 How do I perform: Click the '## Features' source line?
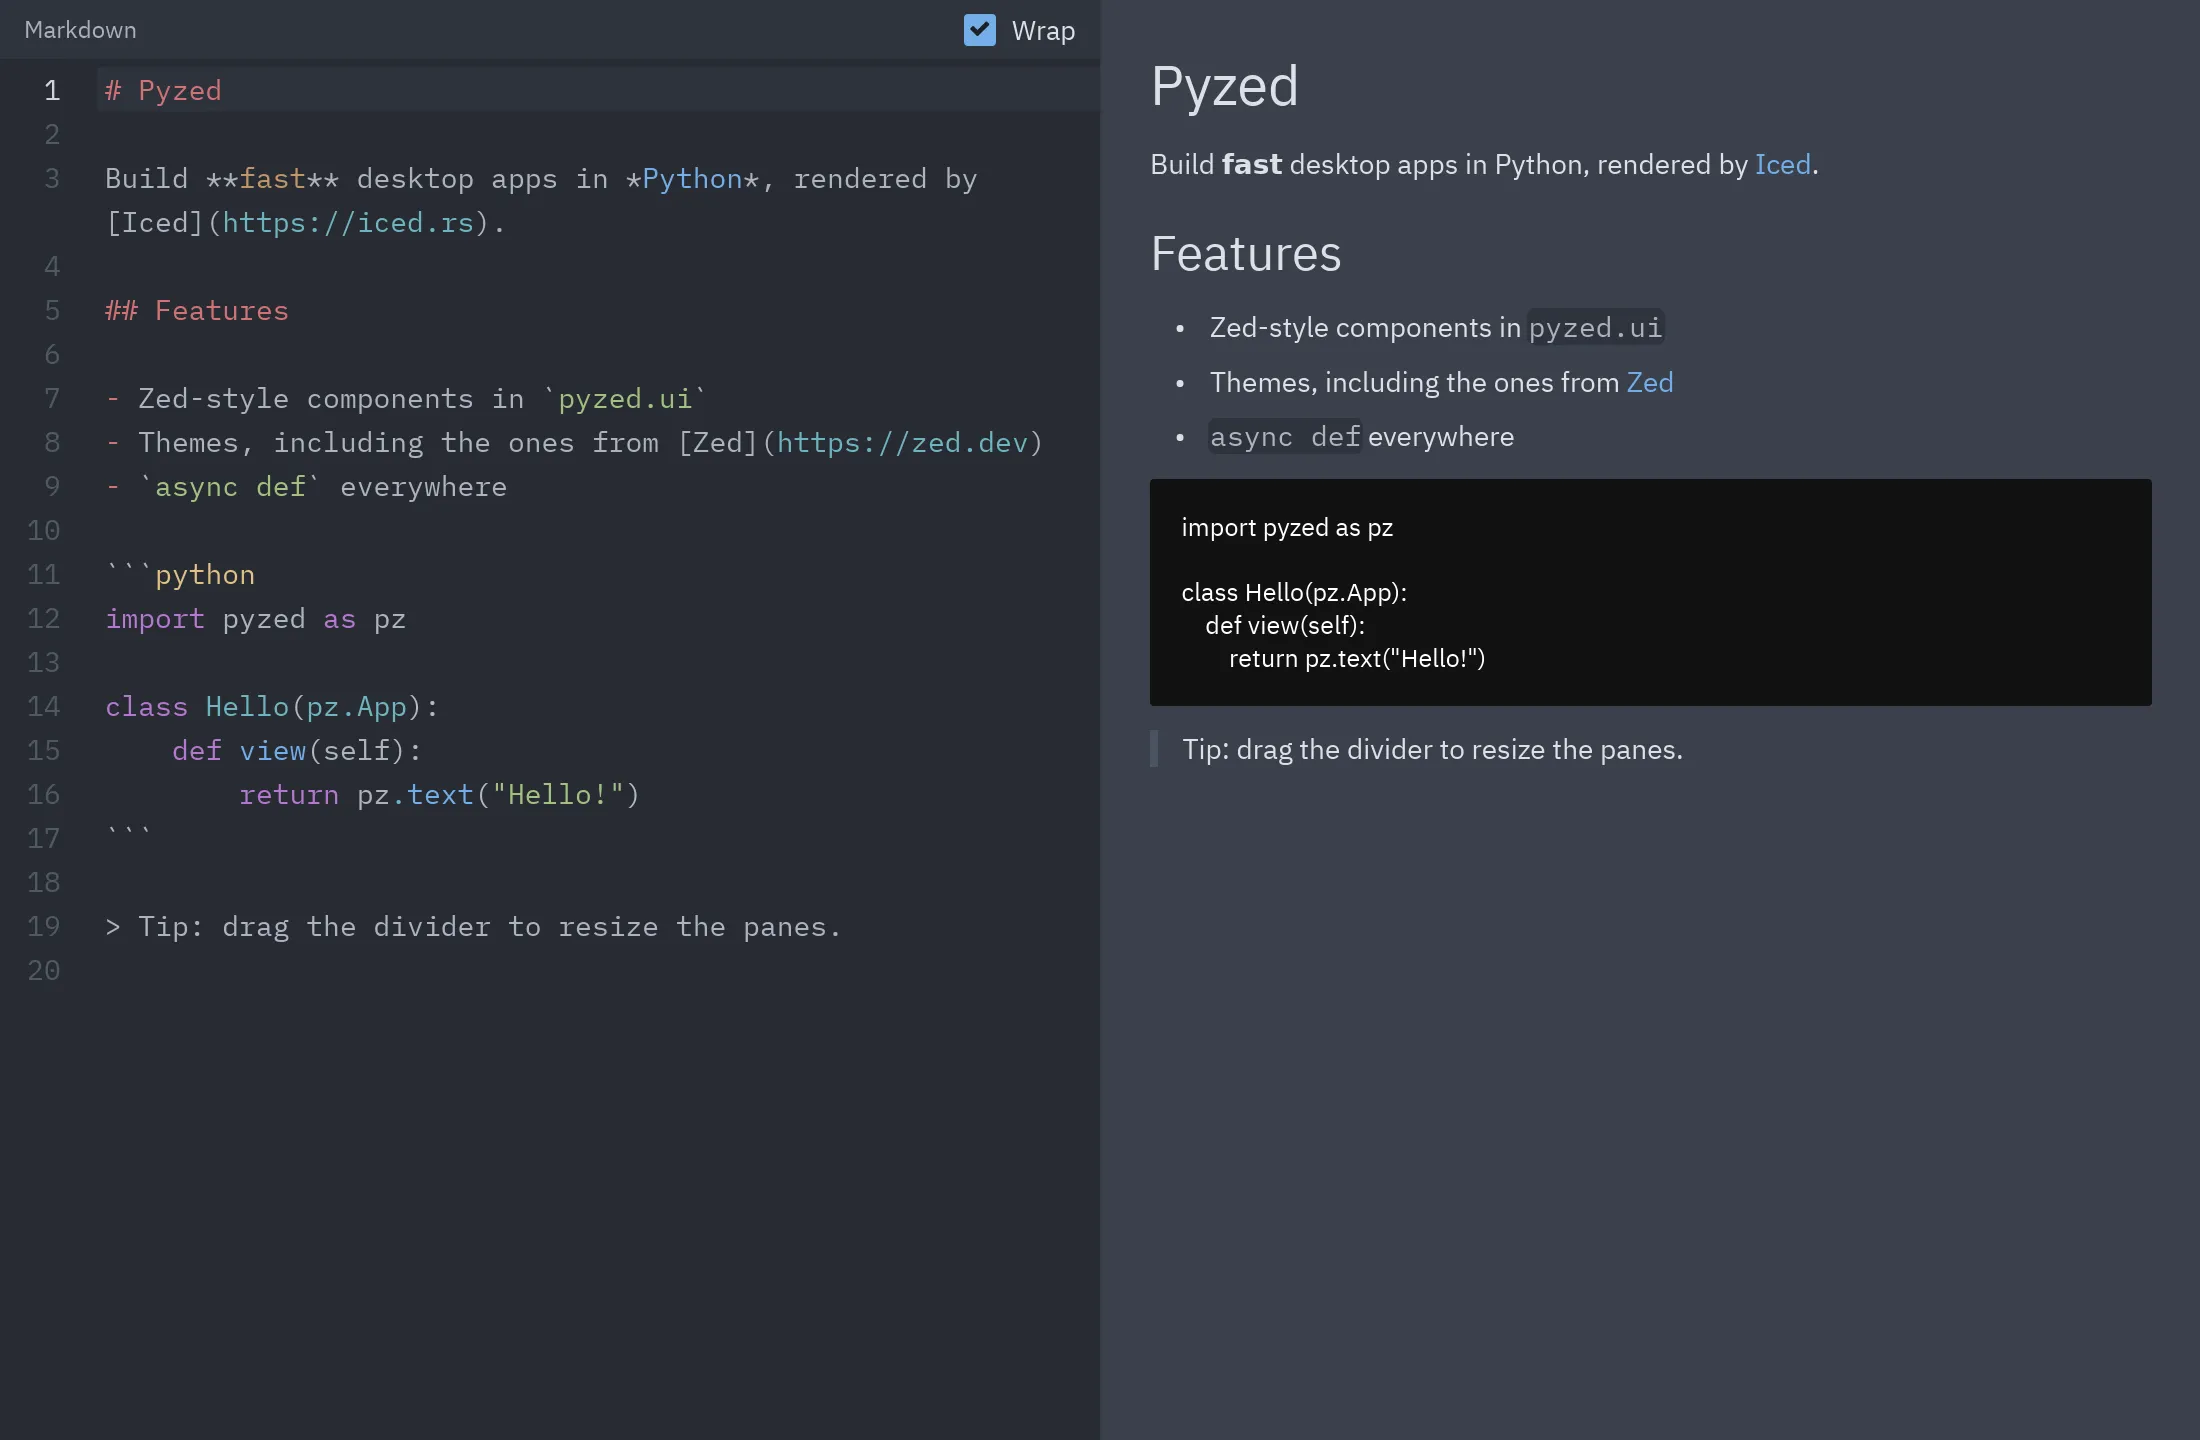(197, 310)
